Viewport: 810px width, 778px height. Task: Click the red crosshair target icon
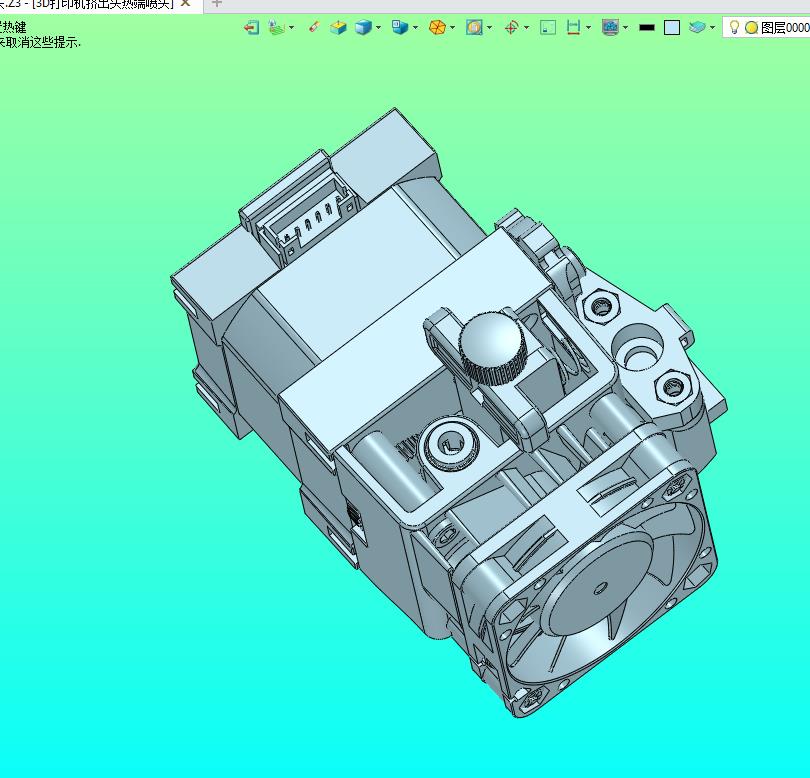point(511,27)
